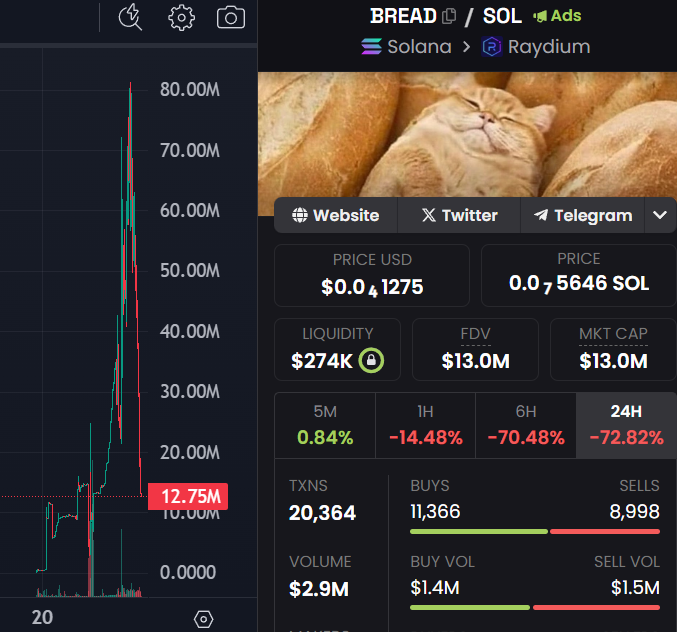Click the FDV label

pos(475,334)
